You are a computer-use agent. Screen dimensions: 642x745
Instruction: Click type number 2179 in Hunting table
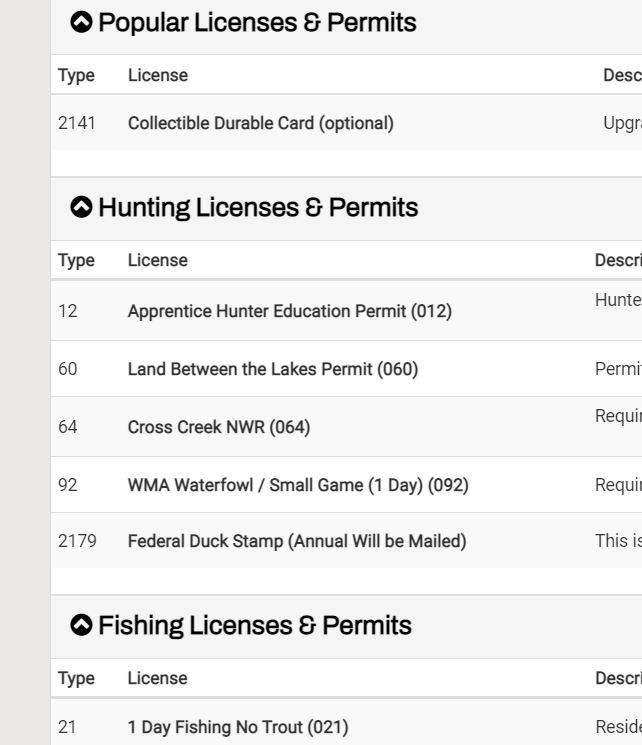77,541
